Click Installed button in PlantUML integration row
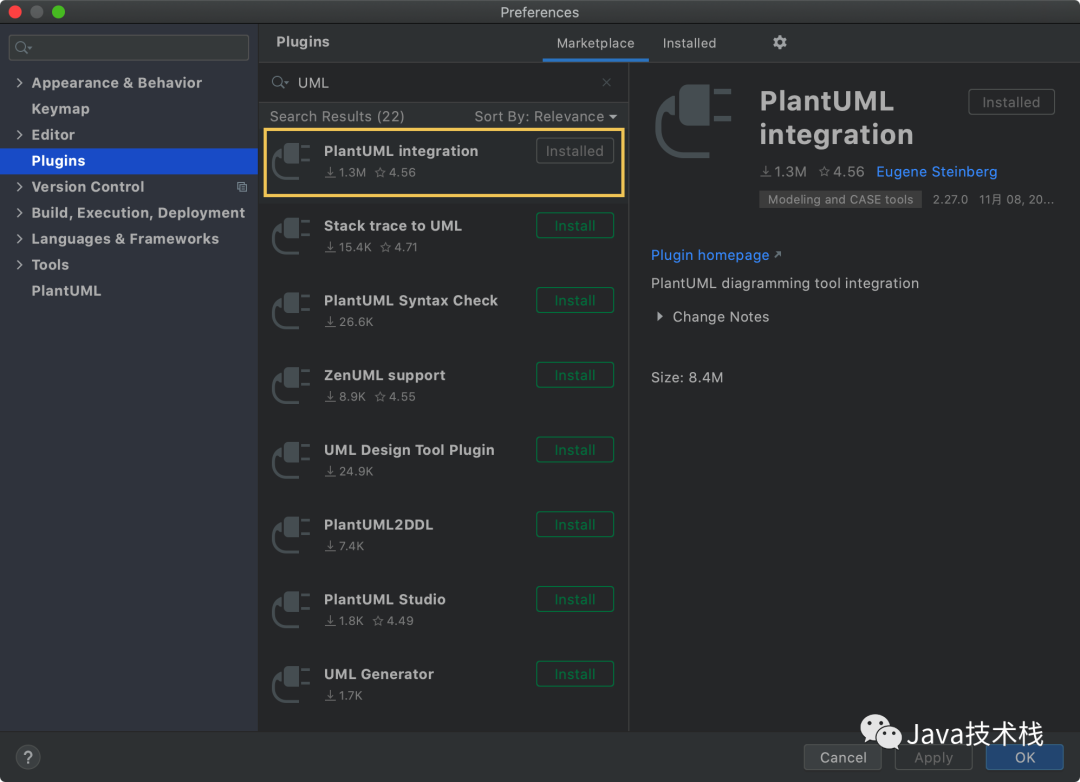The image size is (1080, 782). coord(574,151)
